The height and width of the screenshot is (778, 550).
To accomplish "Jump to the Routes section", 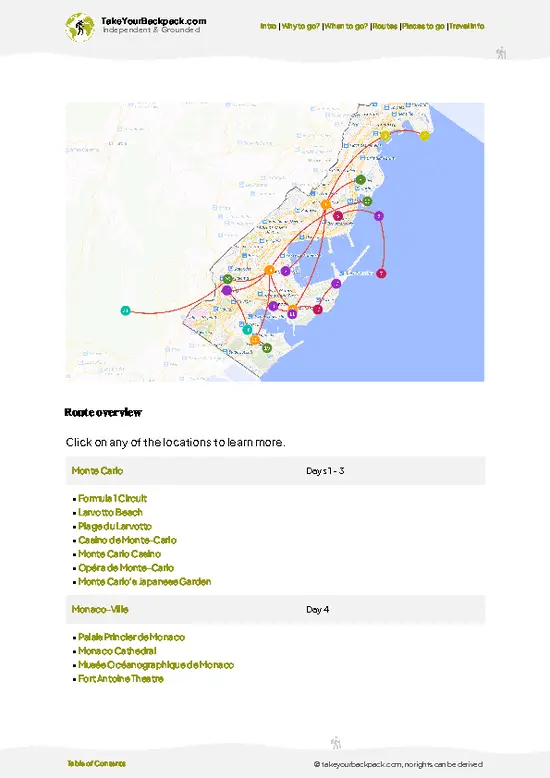I will point(385,26).
